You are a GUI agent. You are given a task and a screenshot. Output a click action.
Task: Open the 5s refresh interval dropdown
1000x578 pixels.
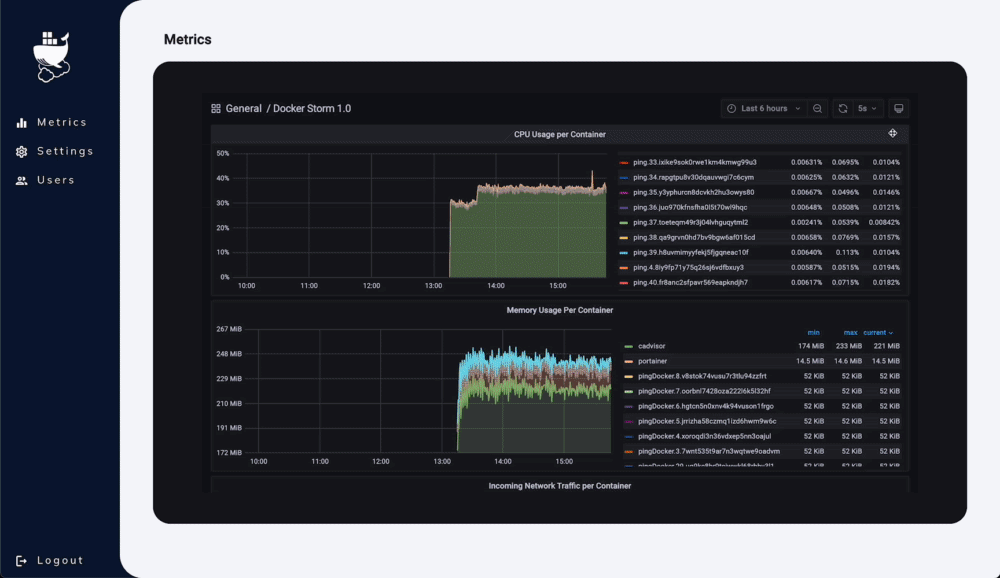click(867, 108)
